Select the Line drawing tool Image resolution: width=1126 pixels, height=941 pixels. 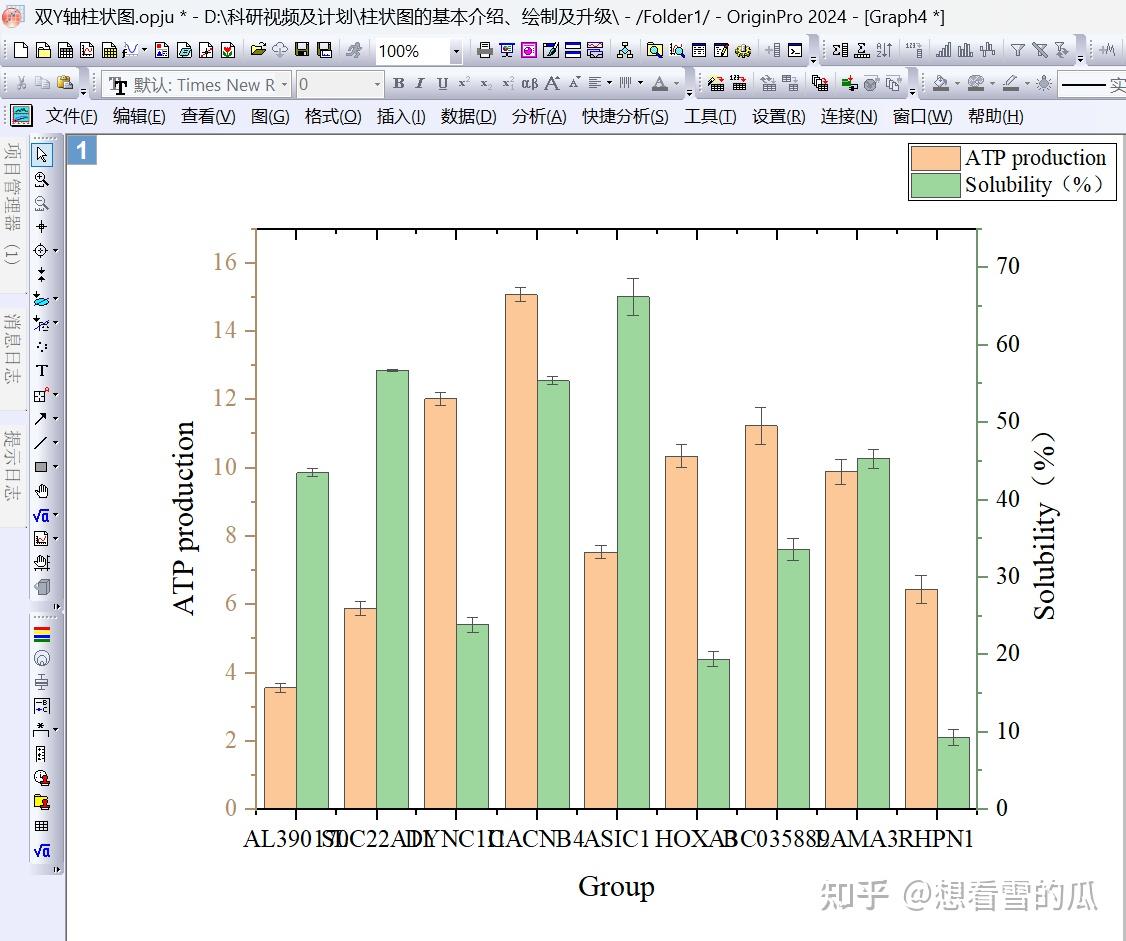pyautogui.click(x=41, y=442)
